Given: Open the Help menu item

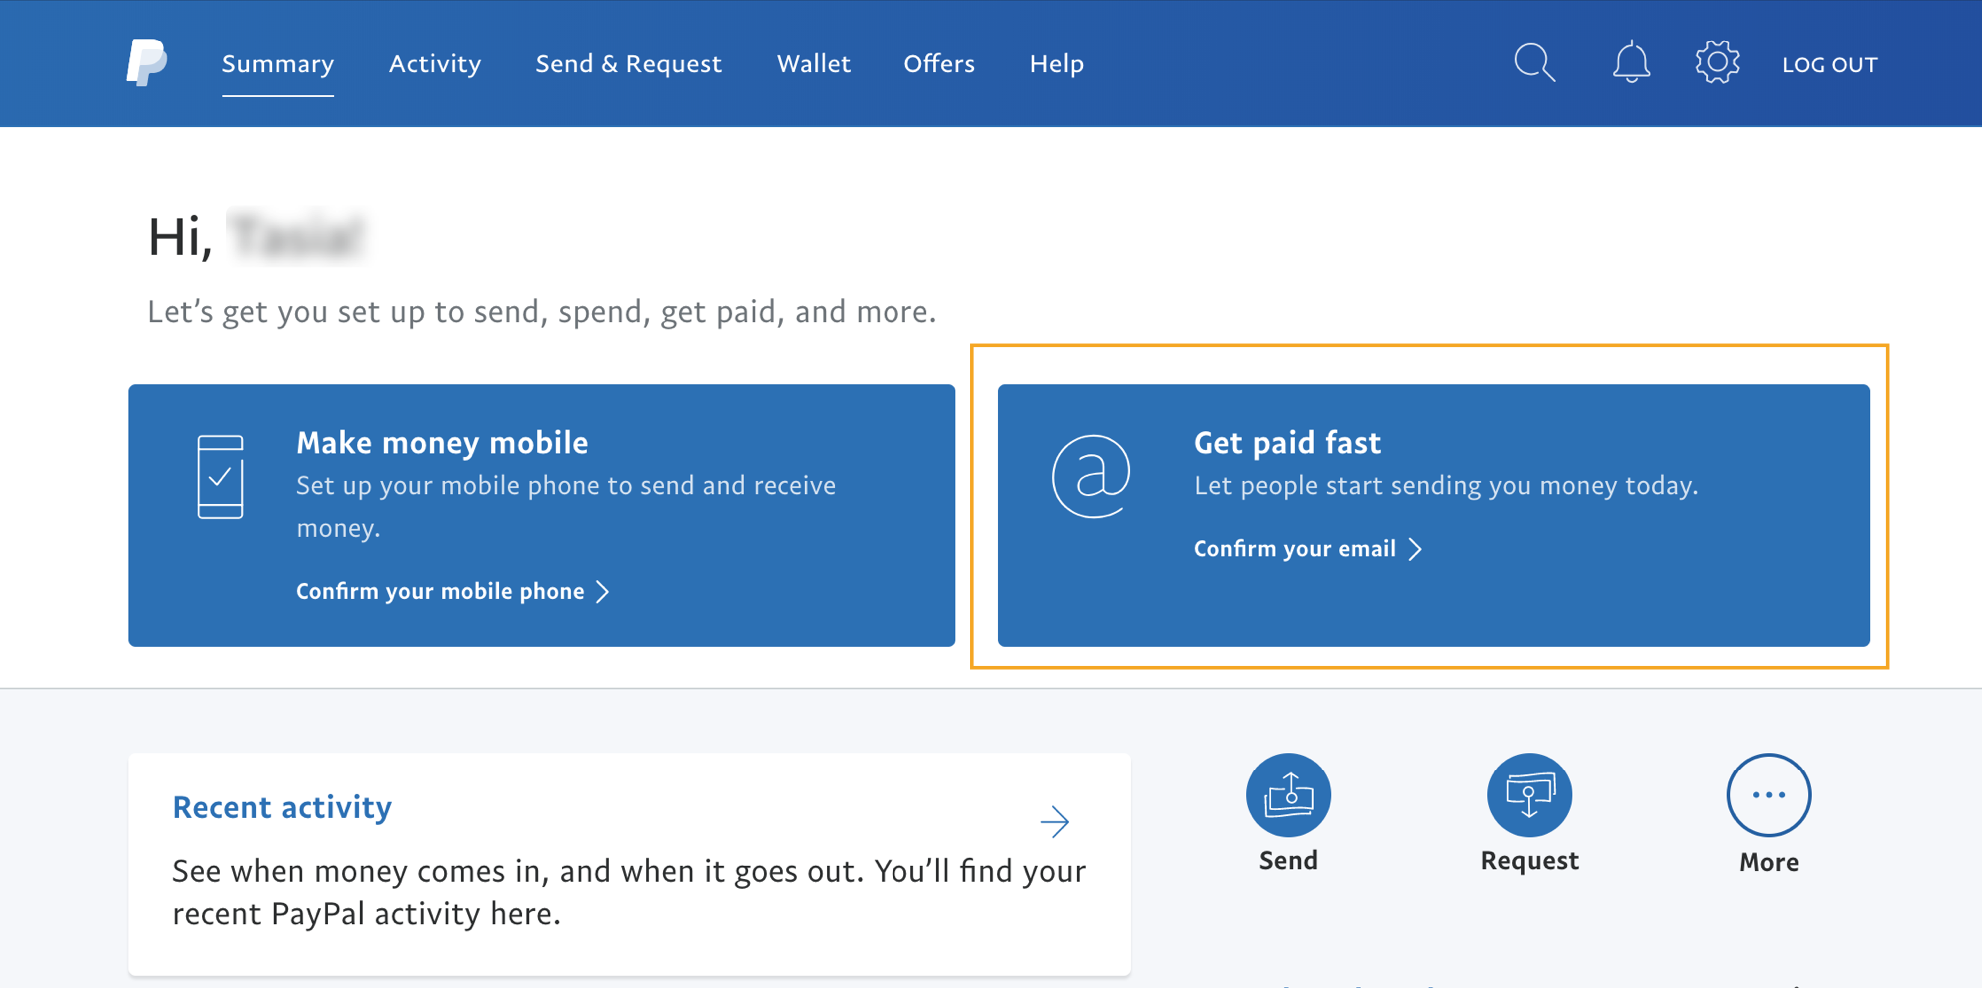Looking at the screenshot, I should 1057,64.
